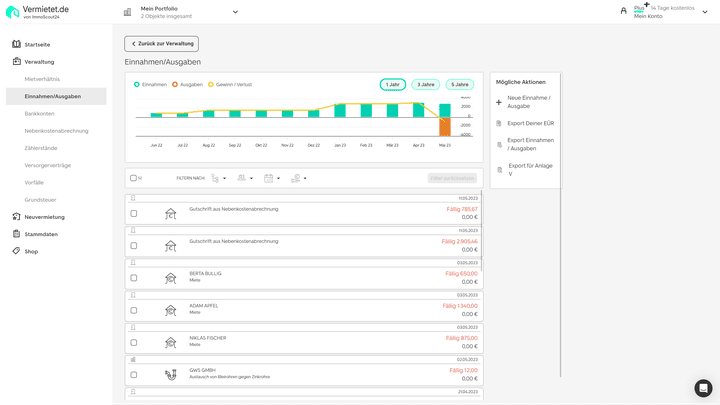Toggle Ausgaben orange legend marker

pyautogui.click(x=175, y=85)
